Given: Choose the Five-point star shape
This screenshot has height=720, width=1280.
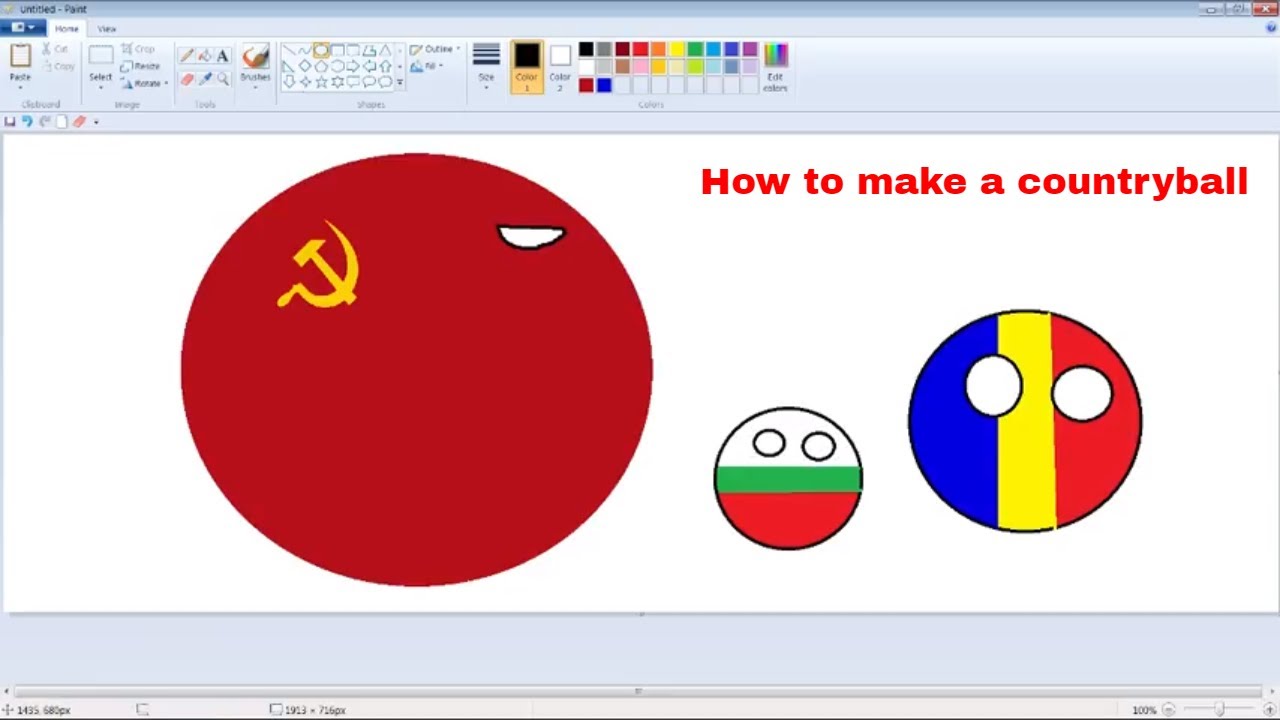Looking at the screenshot, I should tap(321, 82).
